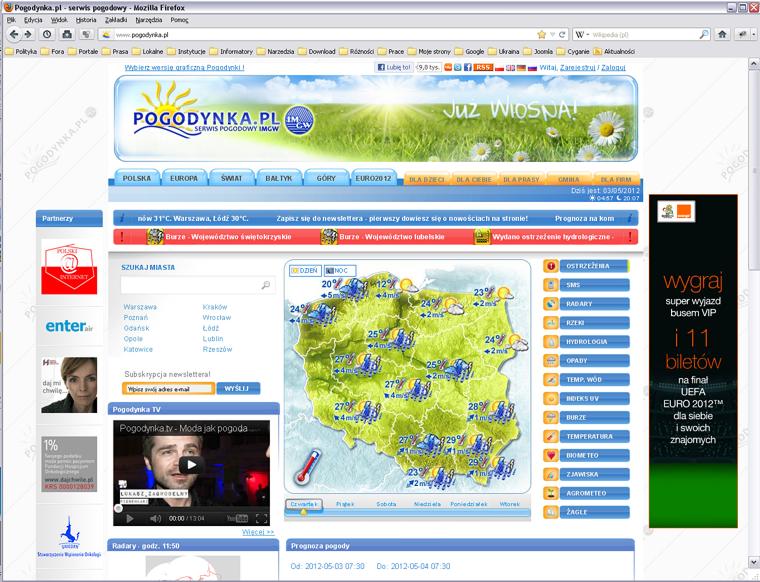Click the INDEKS UV sun icon
Image resolution: width=760 pixels, height=582 pixels.
point(551,398)
